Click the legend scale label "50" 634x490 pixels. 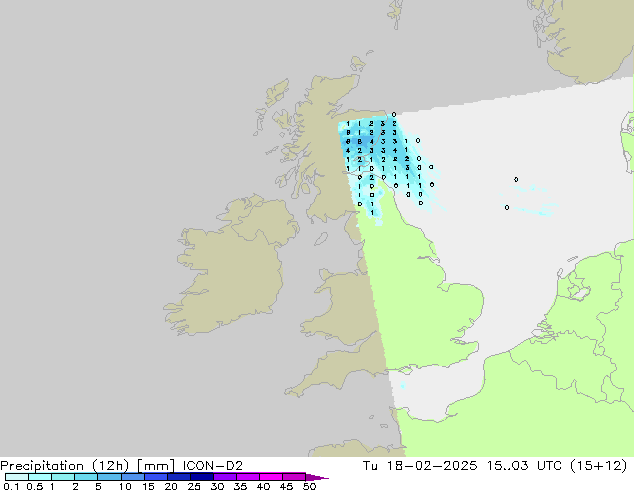(309, 486)
